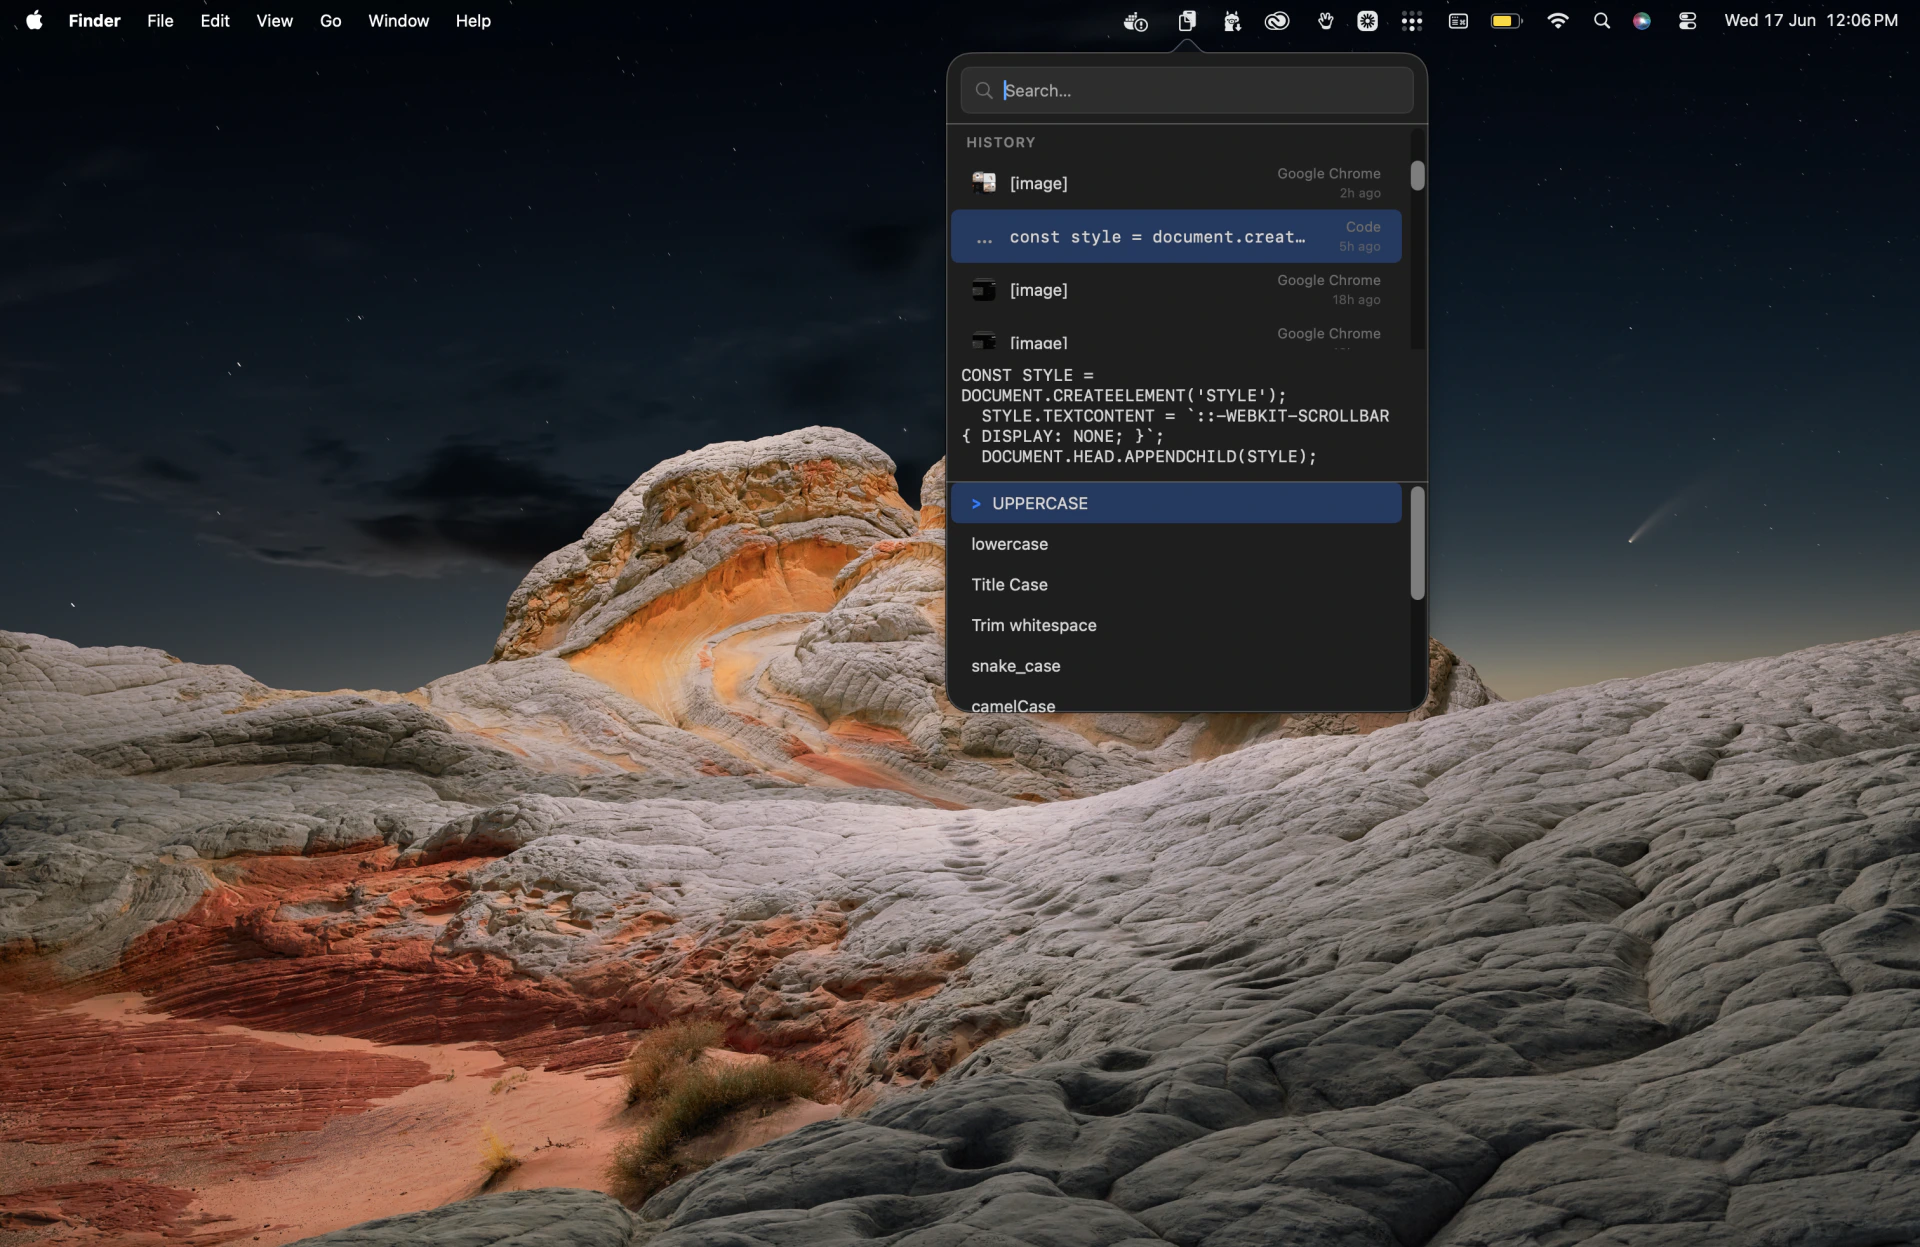Image resolution: width=1920 pixels, height=1247 pixels.
Task: Select the 'const style = document.creat…' entry
Action: coord(1176,237)
